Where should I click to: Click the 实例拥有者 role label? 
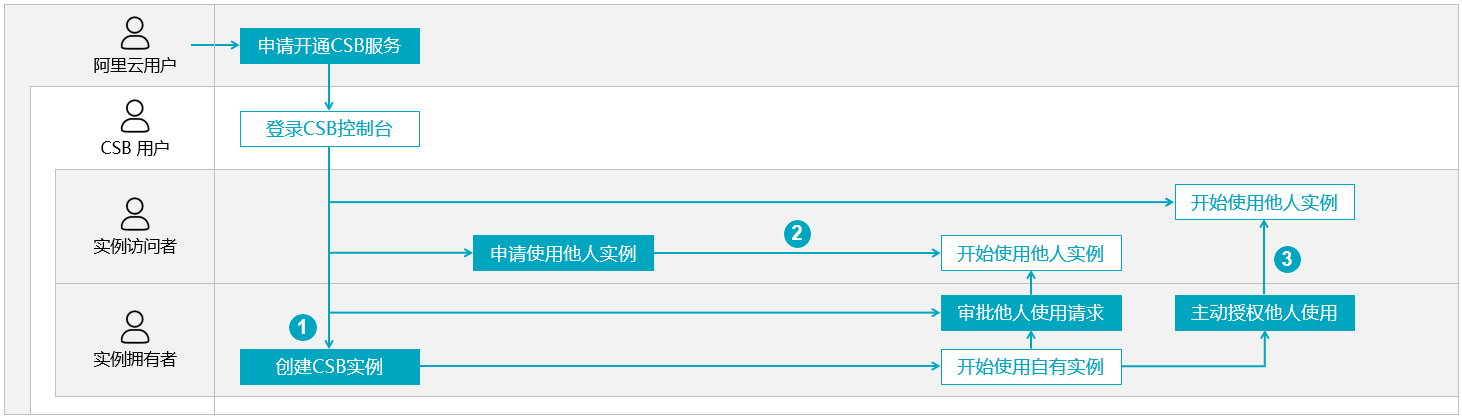[135, 360]
